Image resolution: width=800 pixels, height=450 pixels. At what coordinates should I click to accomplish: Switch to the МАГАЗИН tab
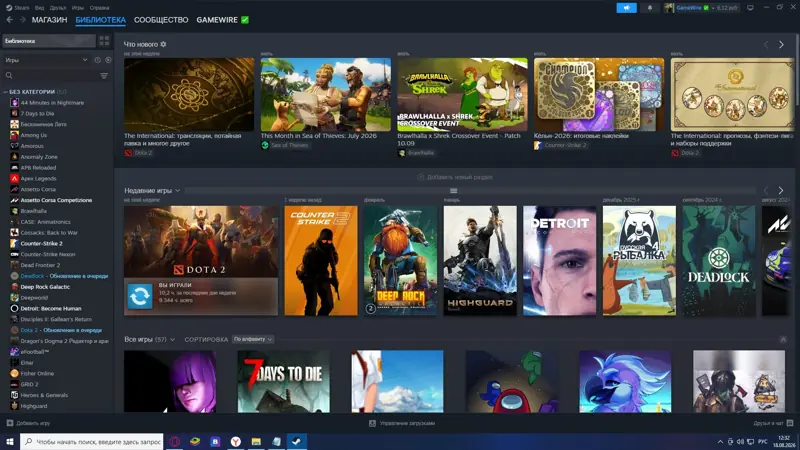(x=49, y=20)
